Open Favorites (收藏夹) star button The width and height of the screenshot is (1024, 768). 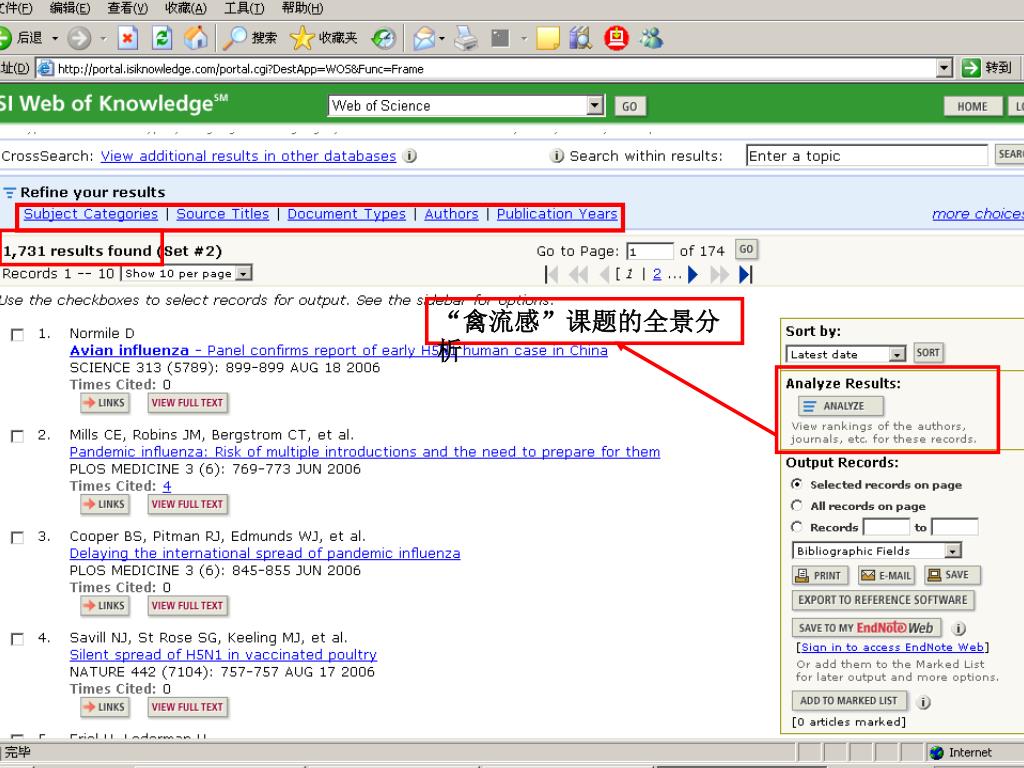(x=323, y=38)
